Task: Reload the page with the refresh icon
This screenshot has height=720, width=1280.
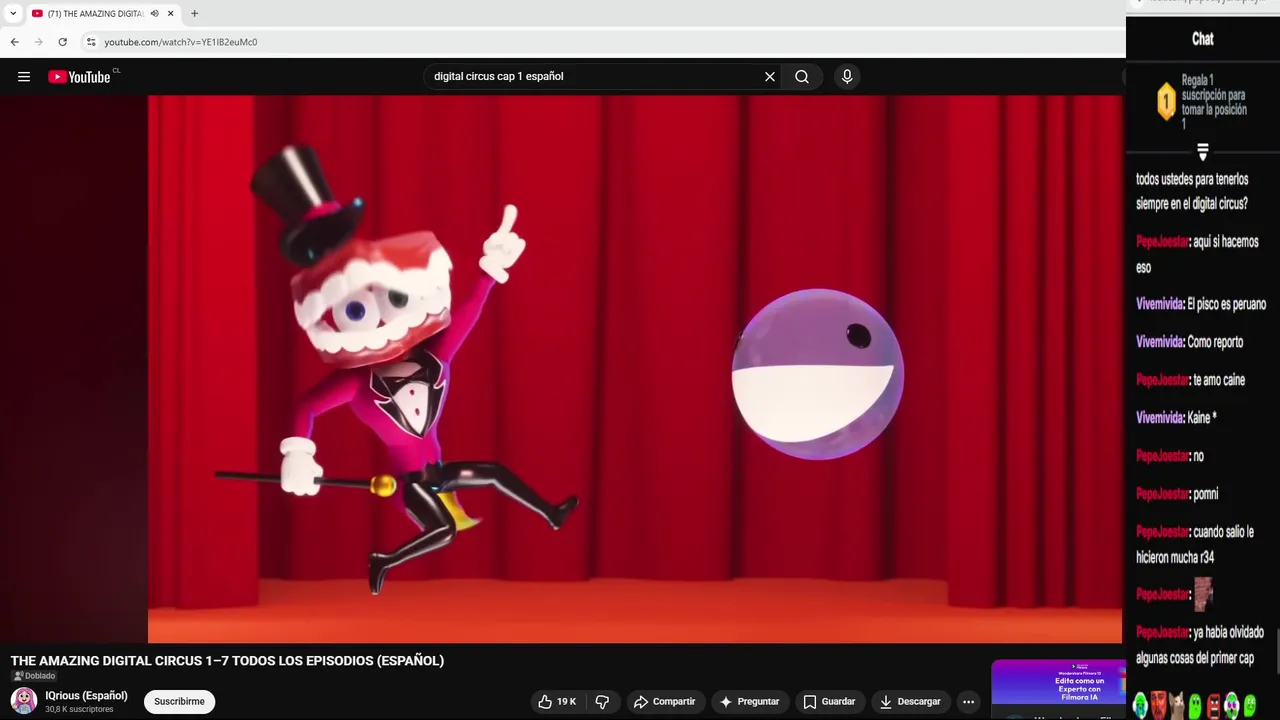Action: 62,42
